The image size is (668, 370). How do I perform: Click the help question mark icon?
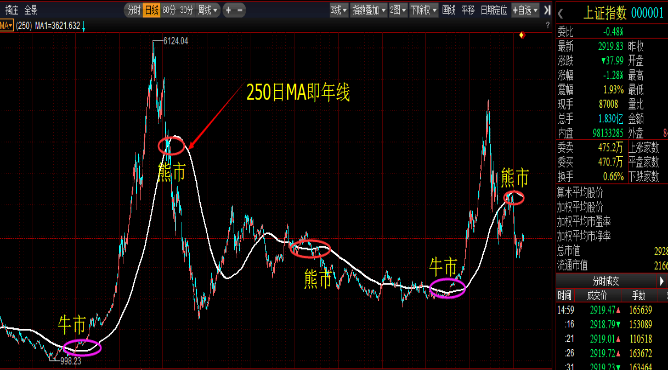pyautogui.click(x=547, y=26)
